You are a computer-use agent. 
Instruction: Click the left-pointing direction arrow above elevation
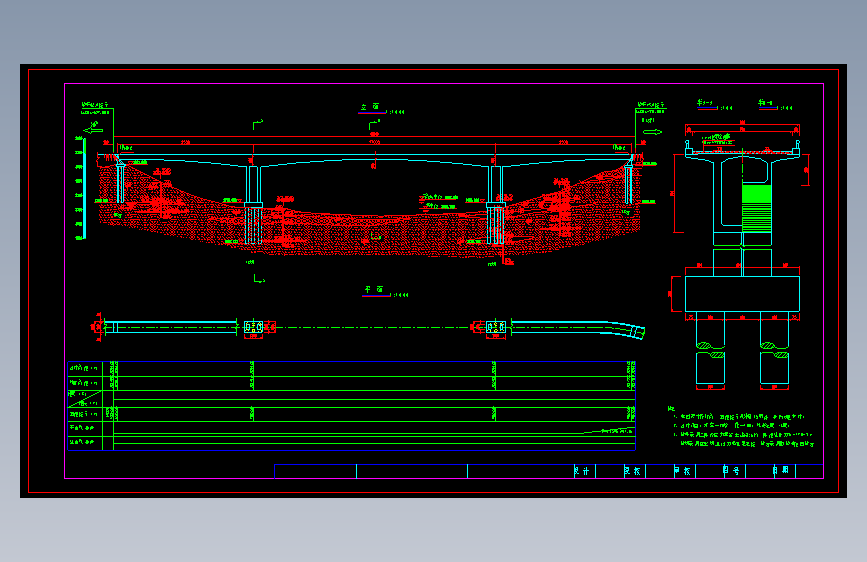point(92,131)
